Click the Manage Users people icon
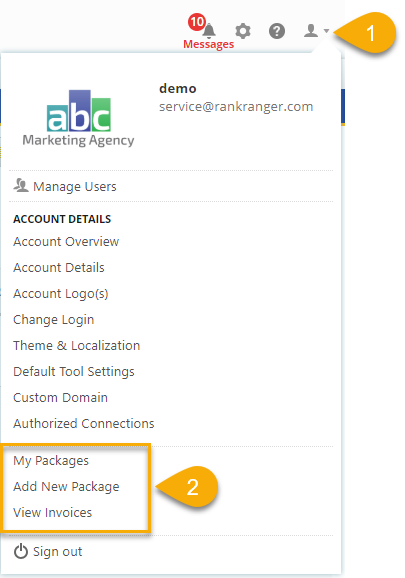This screenshot has height=578, width=405. pos(21,185)
